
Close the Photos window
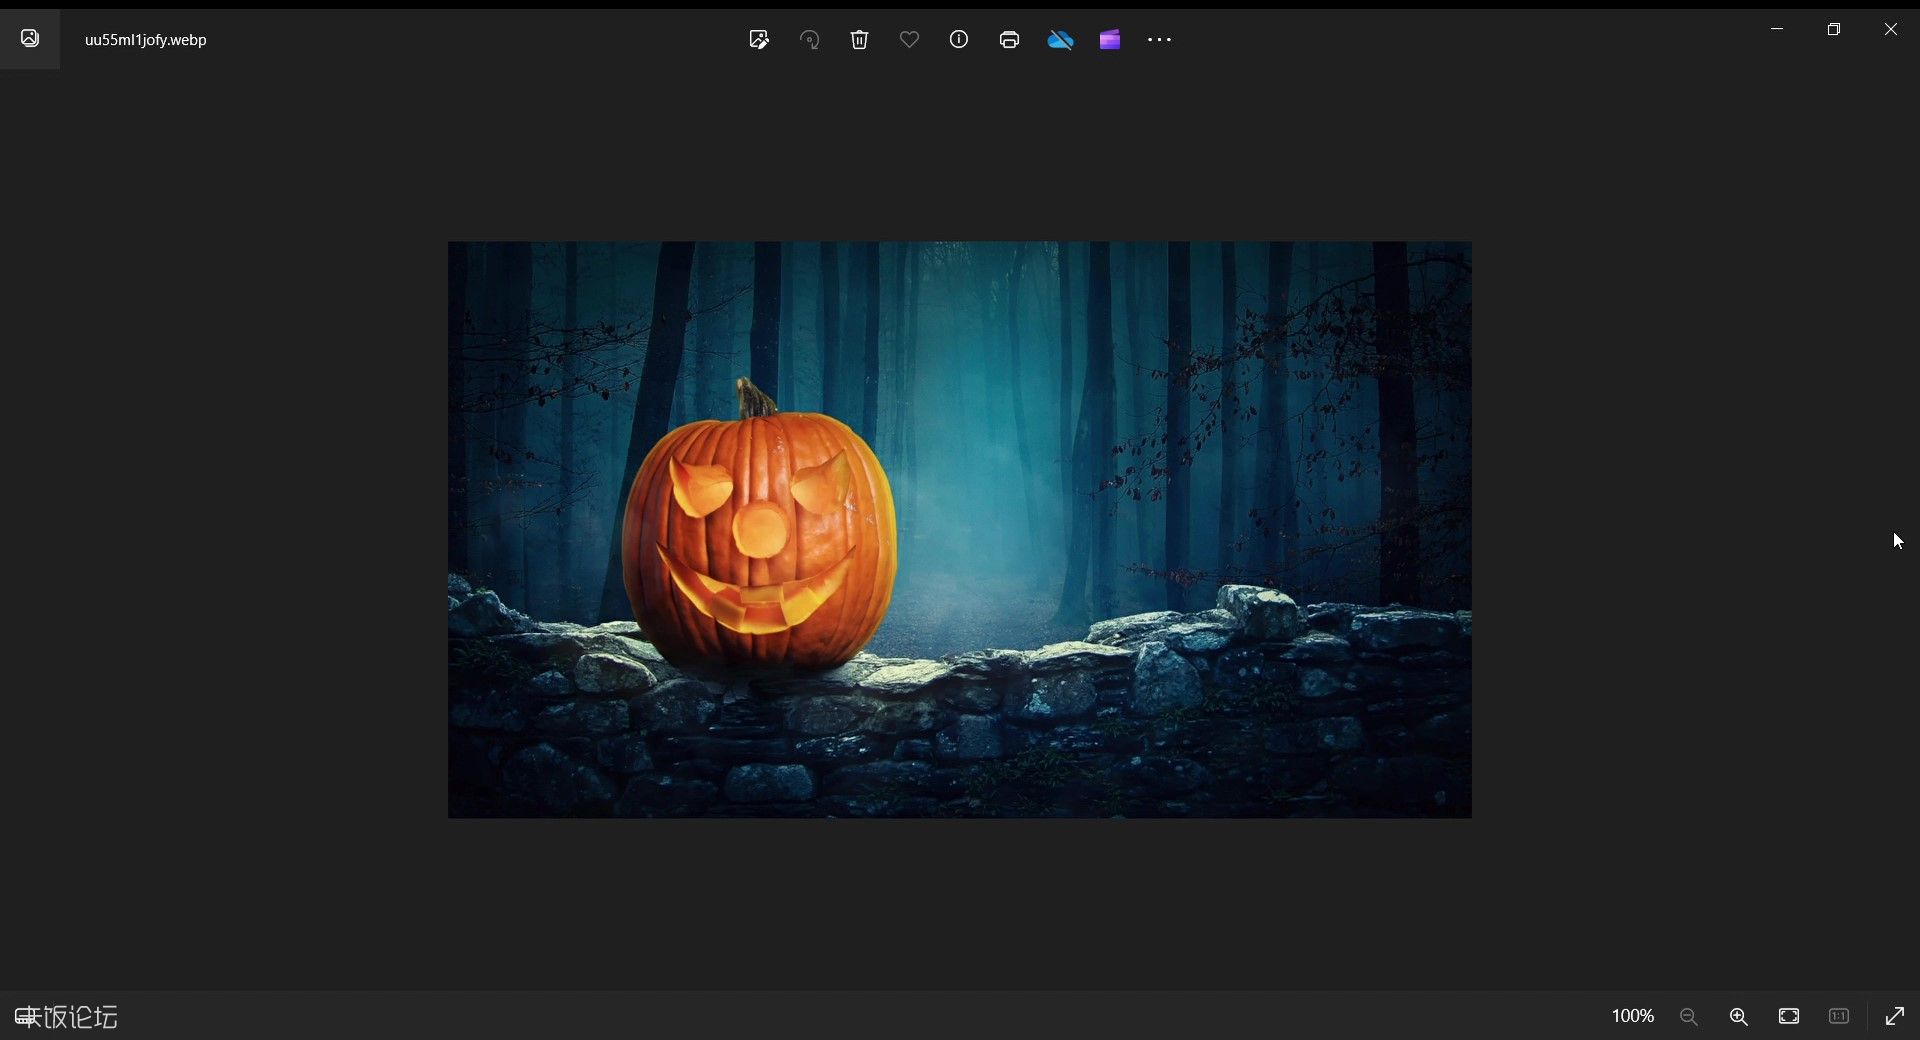click(1891, 29)
